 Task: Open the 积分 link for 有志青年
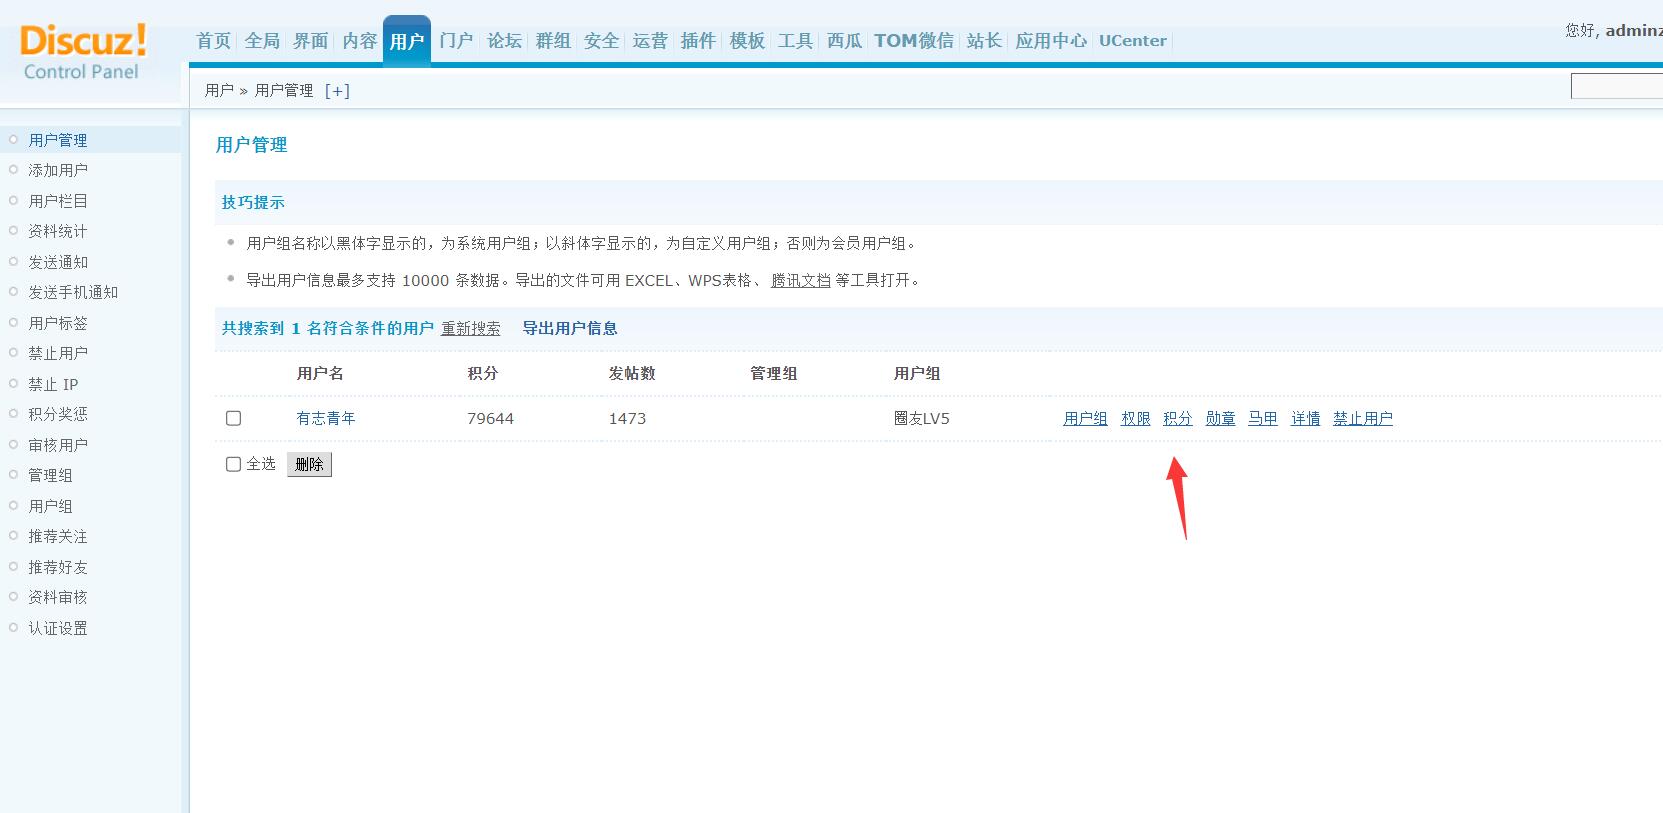click(x=1177, y=418)
